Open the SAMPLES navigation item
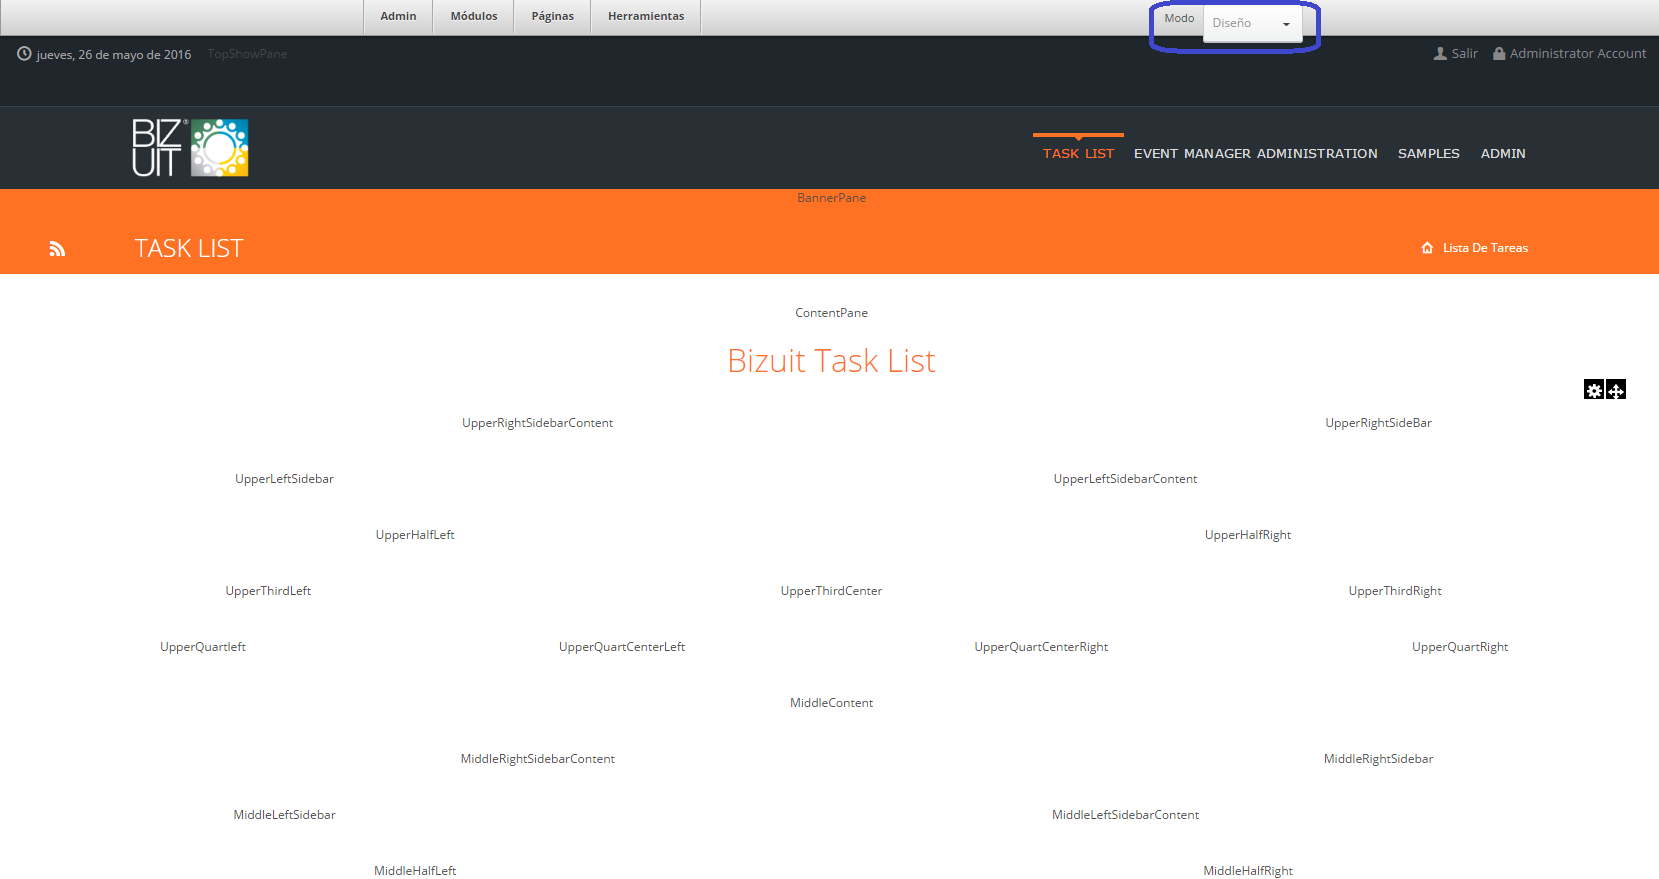The image size is (1659, 879). point(1429,154)
